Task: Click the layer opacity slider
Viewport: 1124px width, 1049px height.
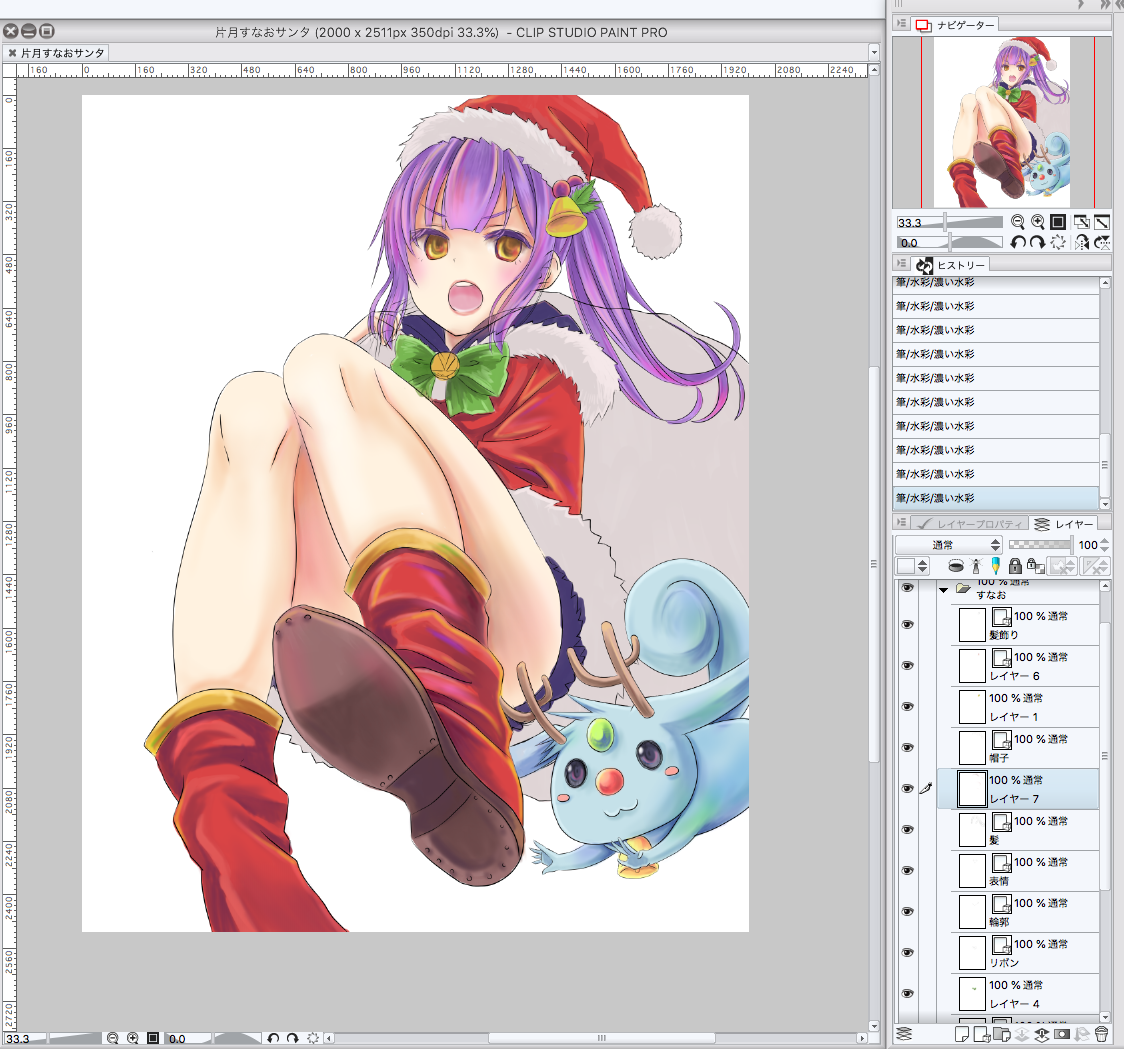Action: (x=1040, y=545)
